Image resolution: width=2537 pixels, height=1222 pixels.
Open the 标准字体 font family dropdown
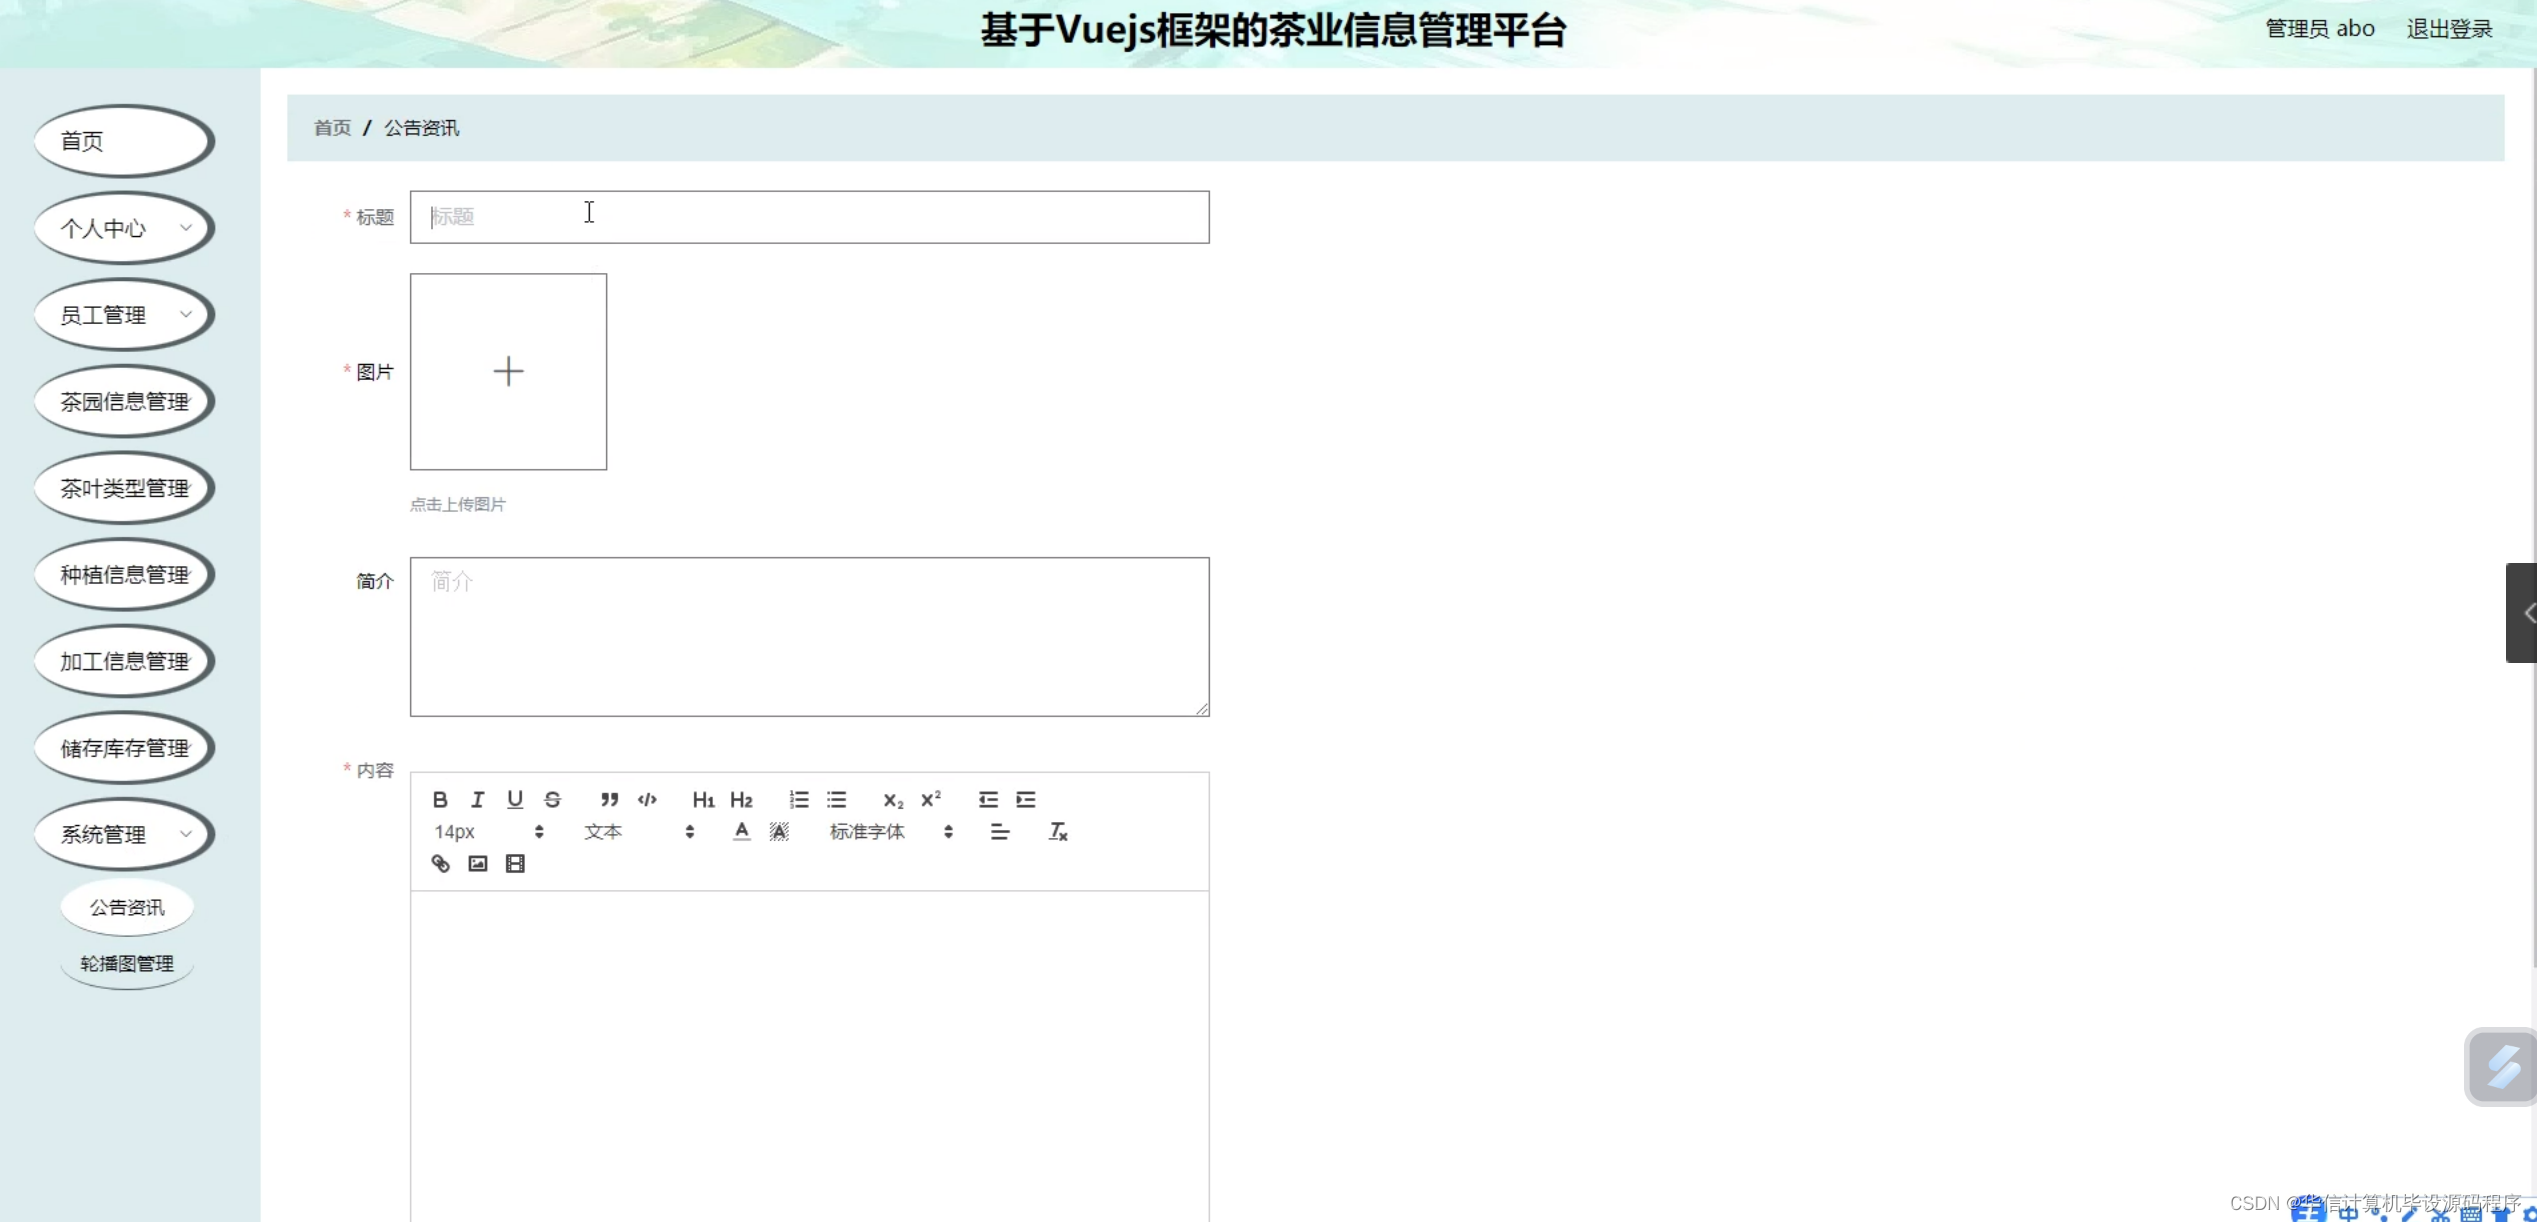click(x=890, y=831)
